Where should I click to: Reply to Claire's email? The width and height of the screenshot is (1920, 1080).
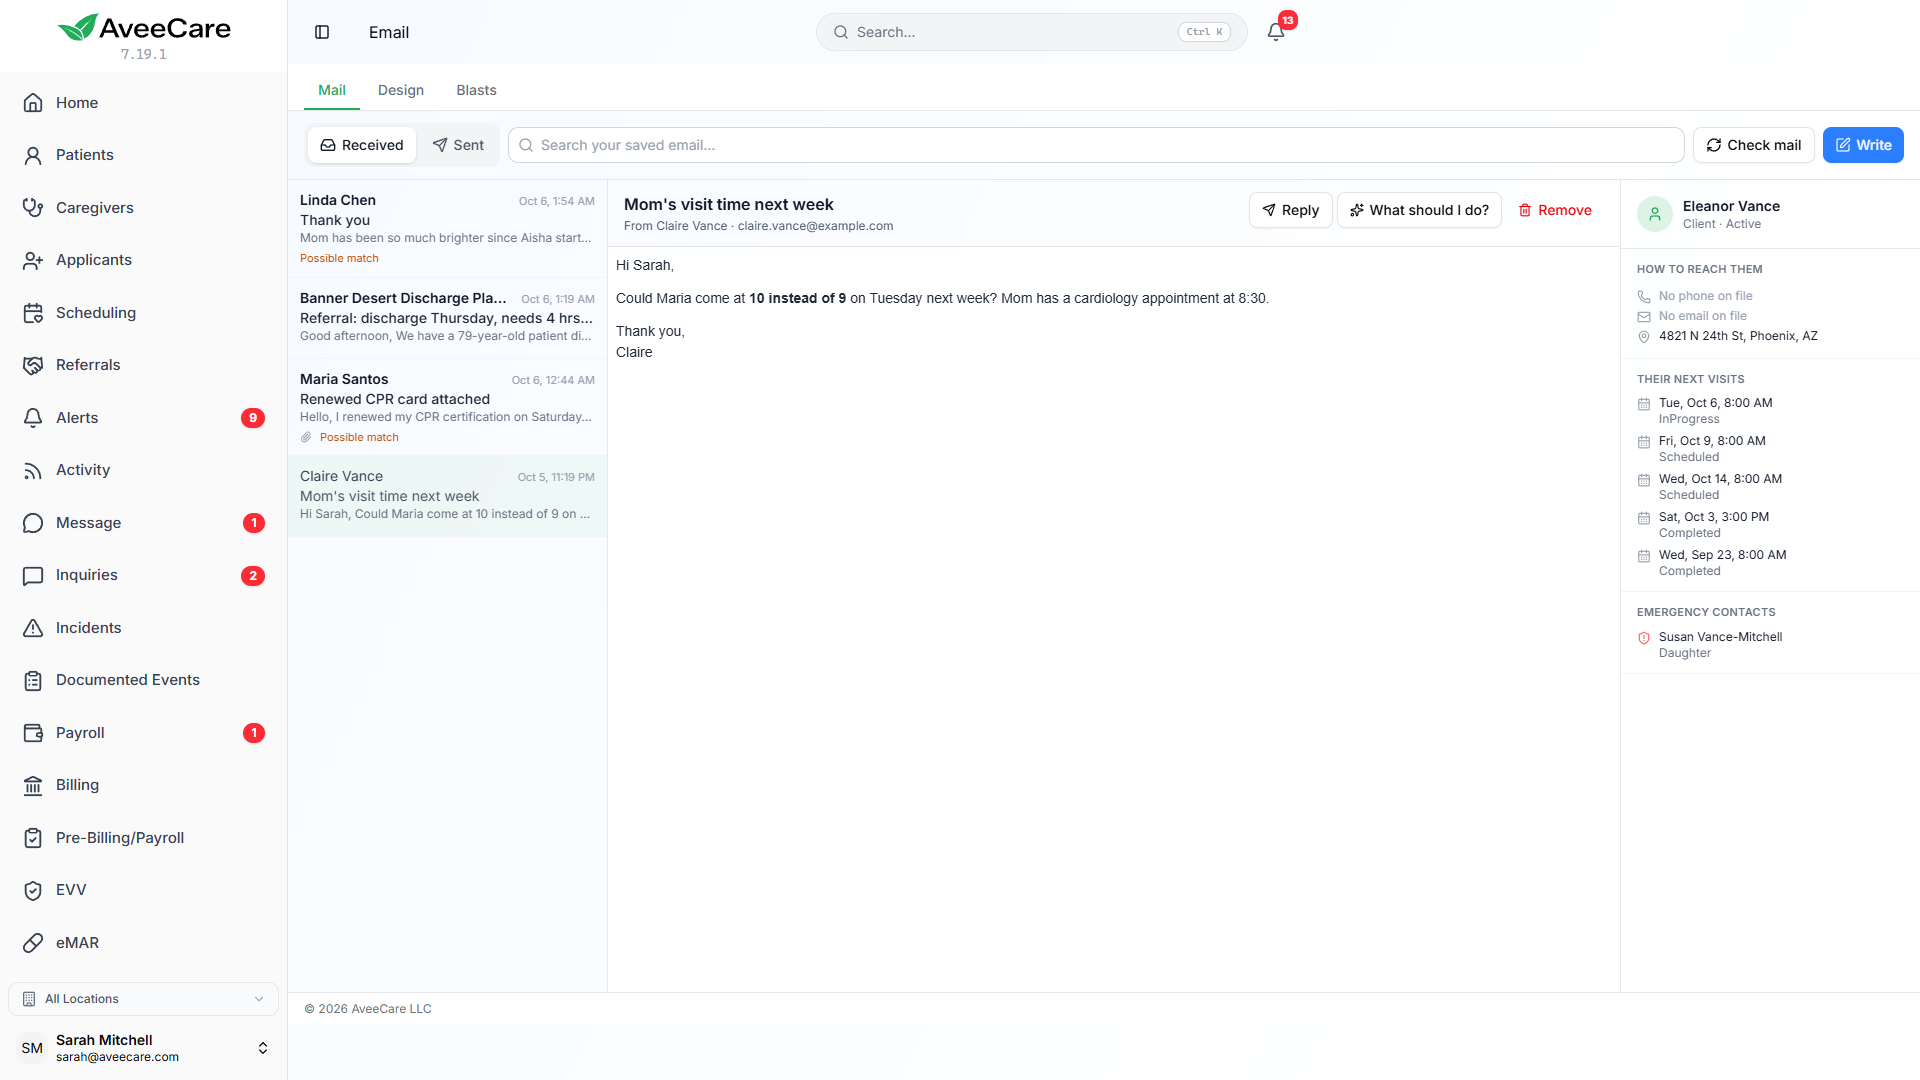(1290, 210)
